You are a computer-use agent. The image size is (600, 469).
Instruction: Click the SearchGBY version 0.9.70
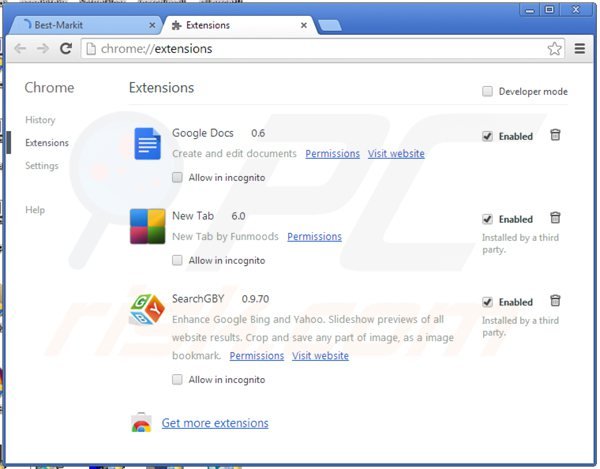pyautogui.click(x=255, y=299)
